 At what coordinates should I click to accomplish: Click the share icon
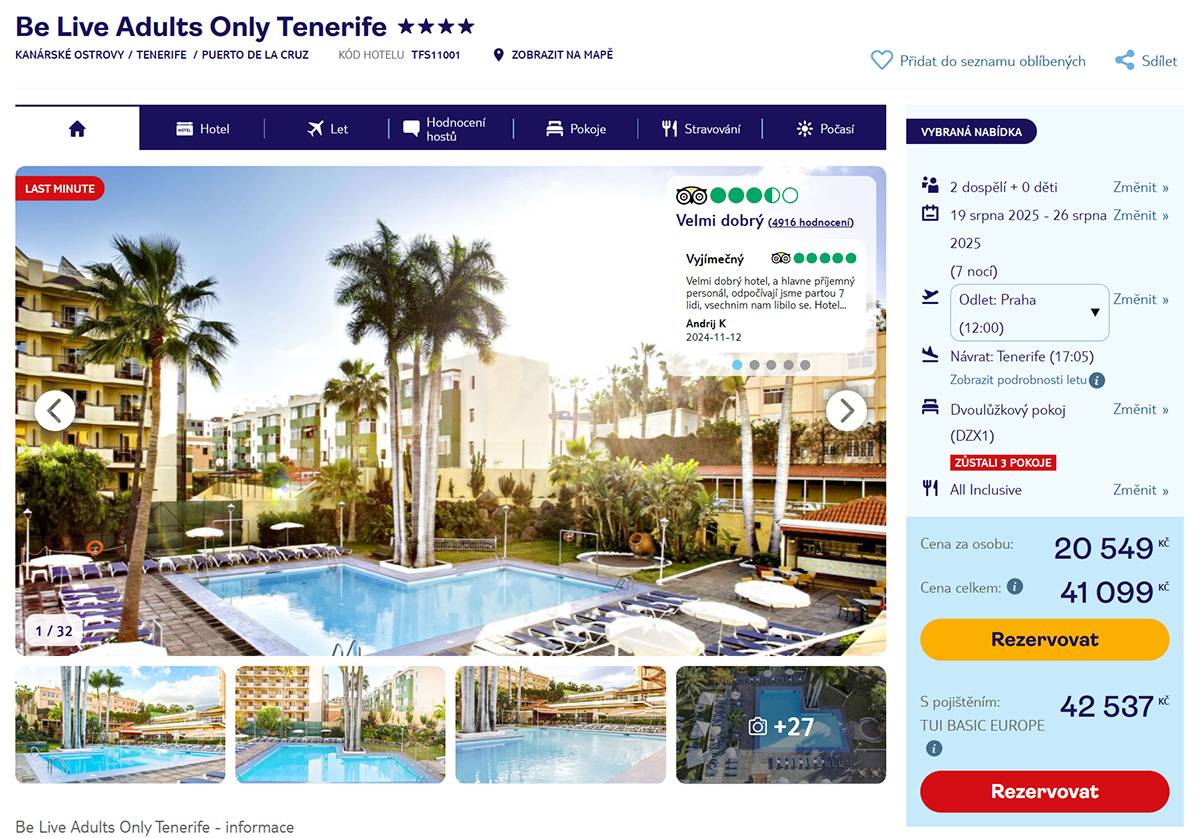point(1125,60)
